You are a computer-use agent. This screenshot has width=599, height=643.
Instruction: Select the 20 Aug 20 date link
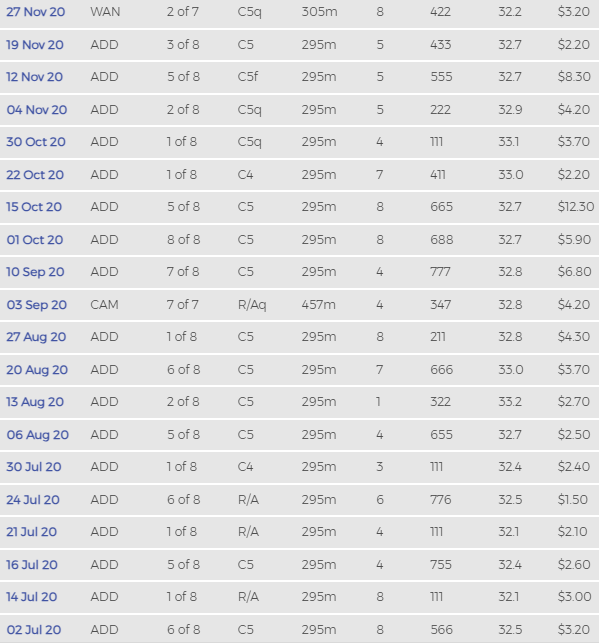pos(37,370)
